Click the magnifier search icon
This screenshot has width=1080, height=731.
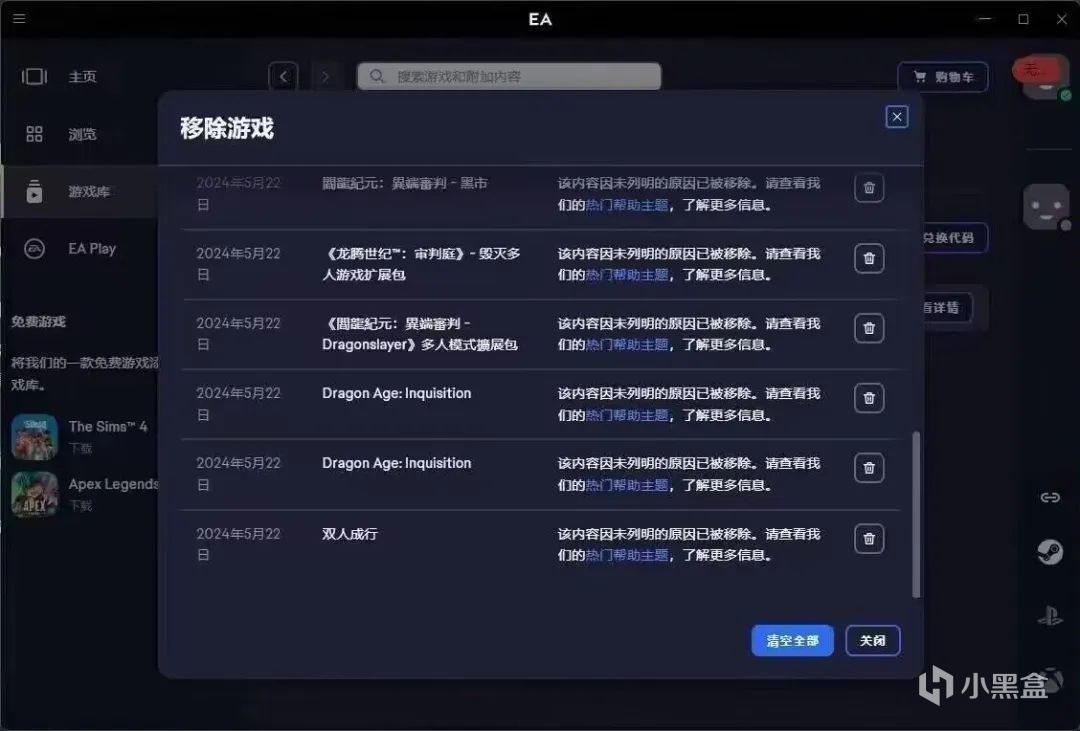coord(377,76)
